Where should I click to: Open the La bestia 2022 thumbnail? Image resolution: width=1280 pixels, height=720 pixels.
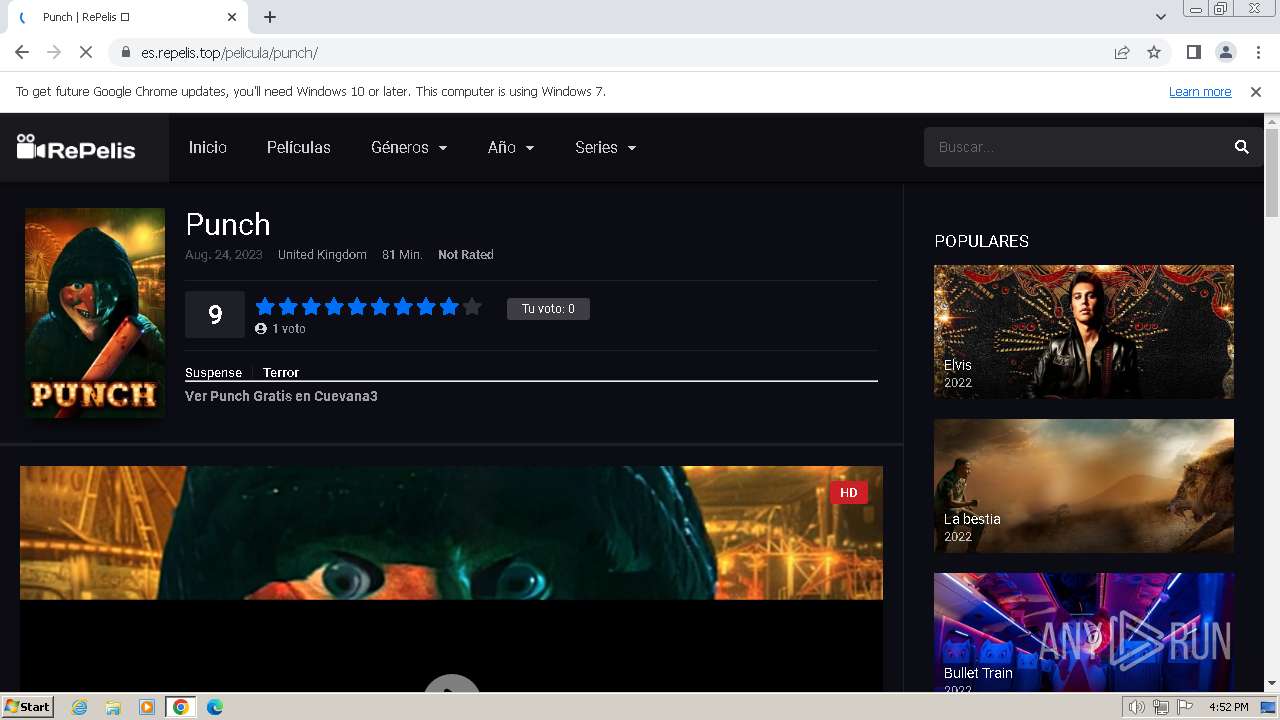1084,485
